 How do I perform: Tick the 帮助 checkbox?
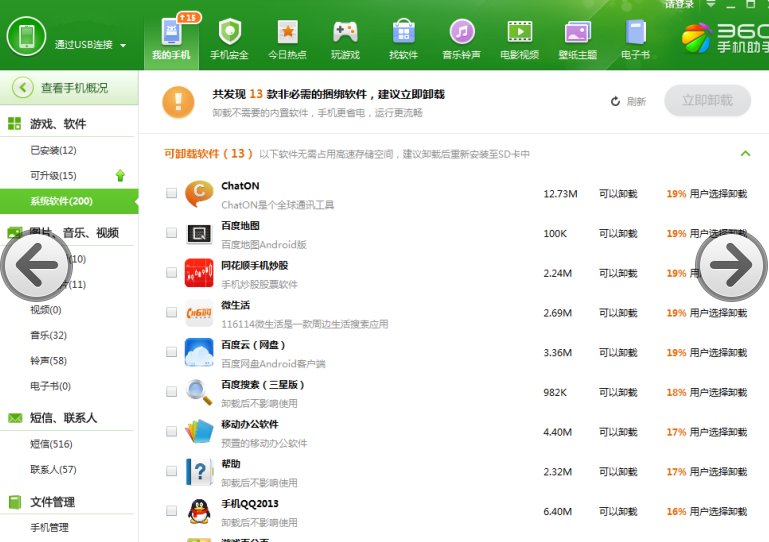[x=171, y=471]
